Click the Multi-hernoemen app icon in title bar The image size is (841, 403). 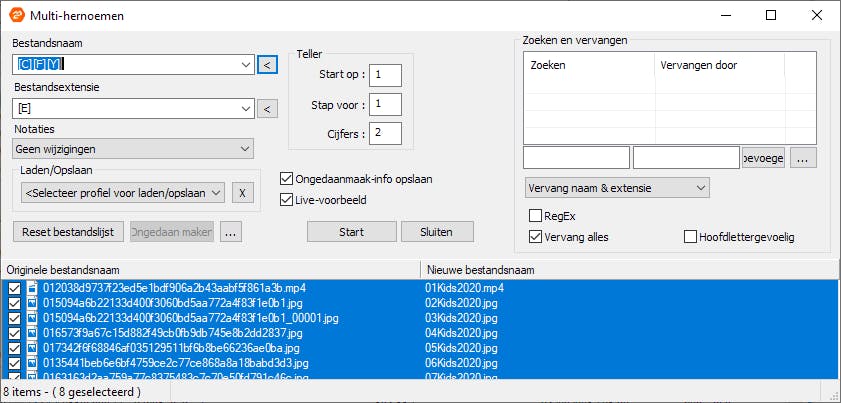(x=17, y=16)
